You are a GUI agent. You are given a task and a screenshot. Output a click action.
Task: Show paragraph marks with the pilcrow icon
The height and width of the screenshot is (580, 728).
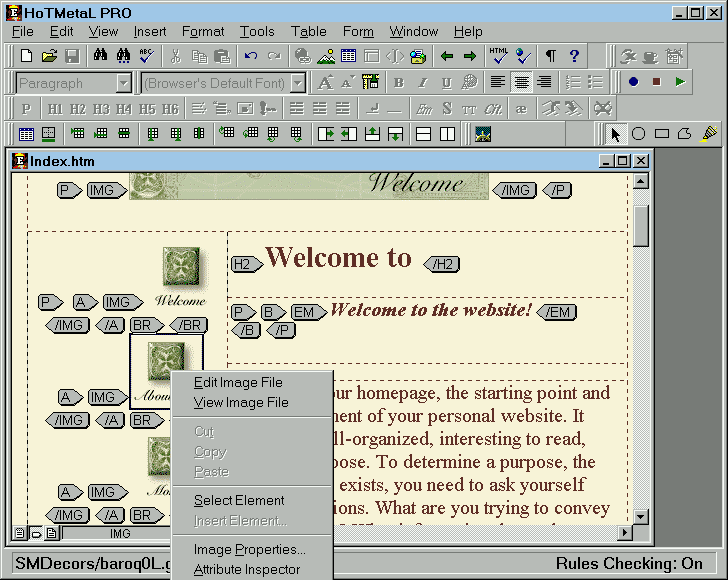click(551, 56)
